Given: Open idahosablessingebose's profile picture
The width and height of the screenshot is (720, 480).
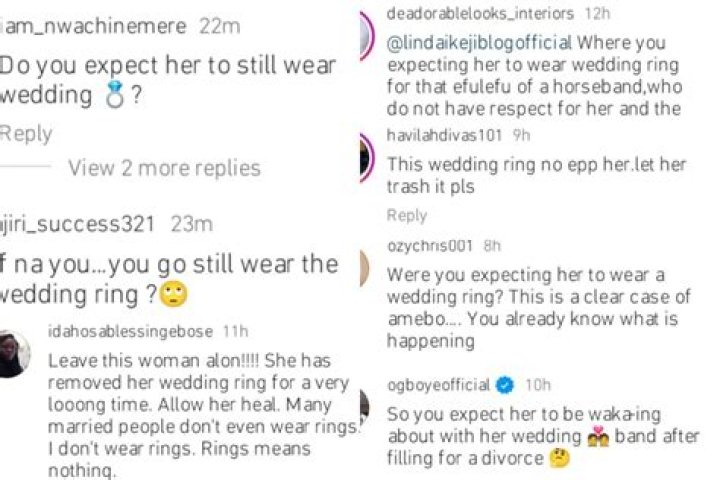Looking at the screenshot, I should pos(14,354).
